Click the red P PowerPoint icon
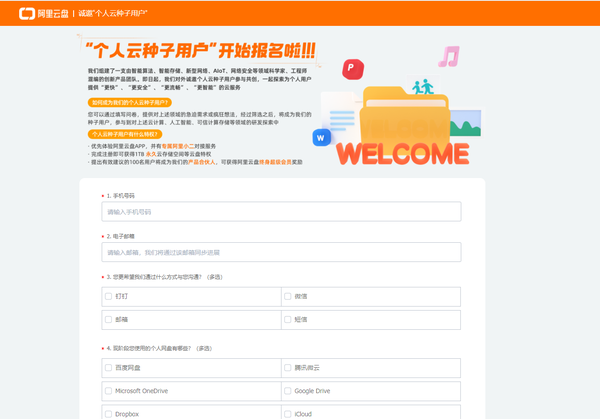Screen dimensions: 600x419 353,69
